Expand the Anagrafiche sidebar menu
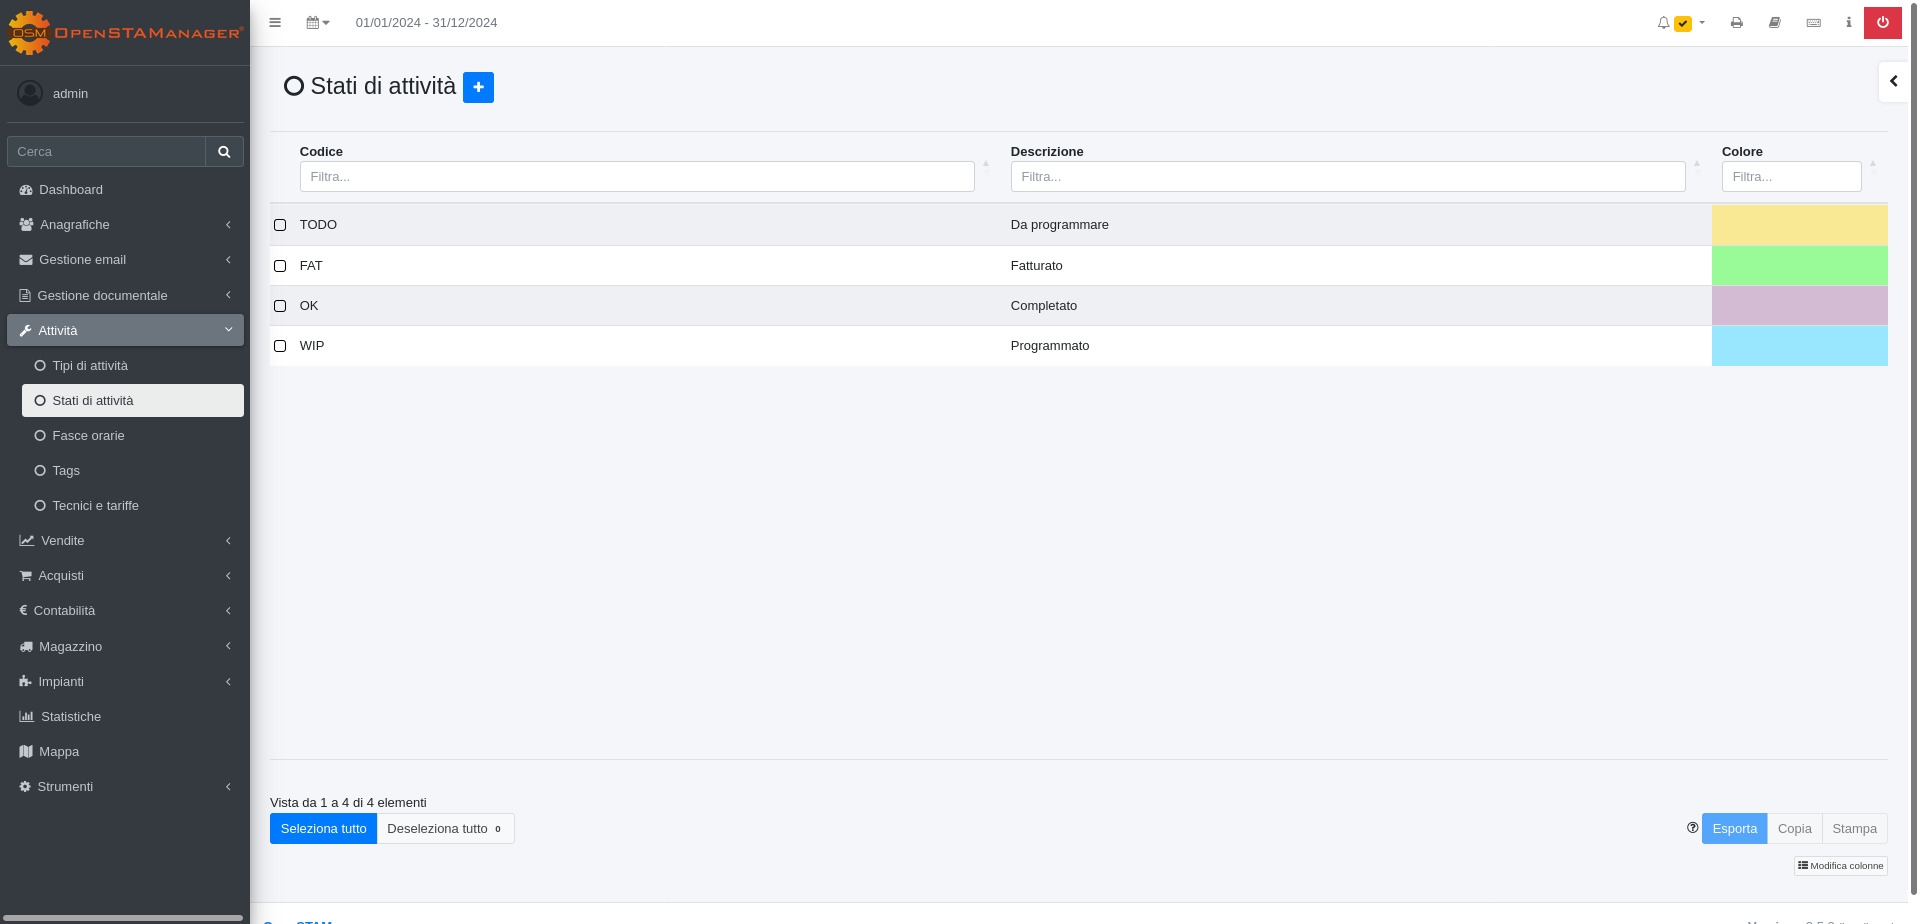Viewport: 1920px width, 924px height. (125, 225)
